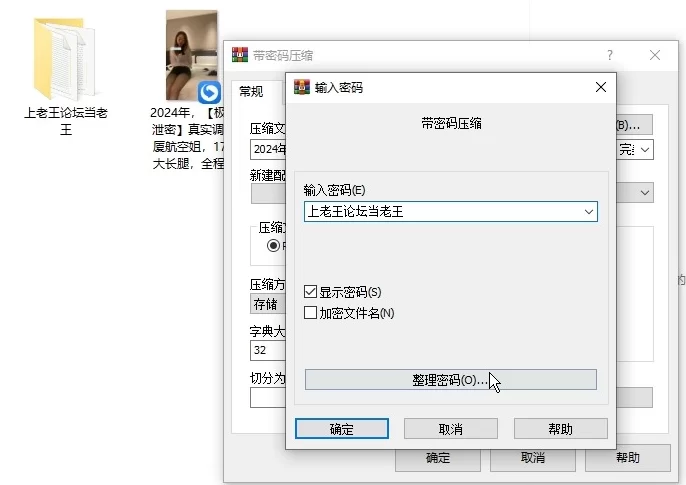Confirm password with the dialog's 确定 button
The height and width of the screenshot is (485, 686).
341,428
